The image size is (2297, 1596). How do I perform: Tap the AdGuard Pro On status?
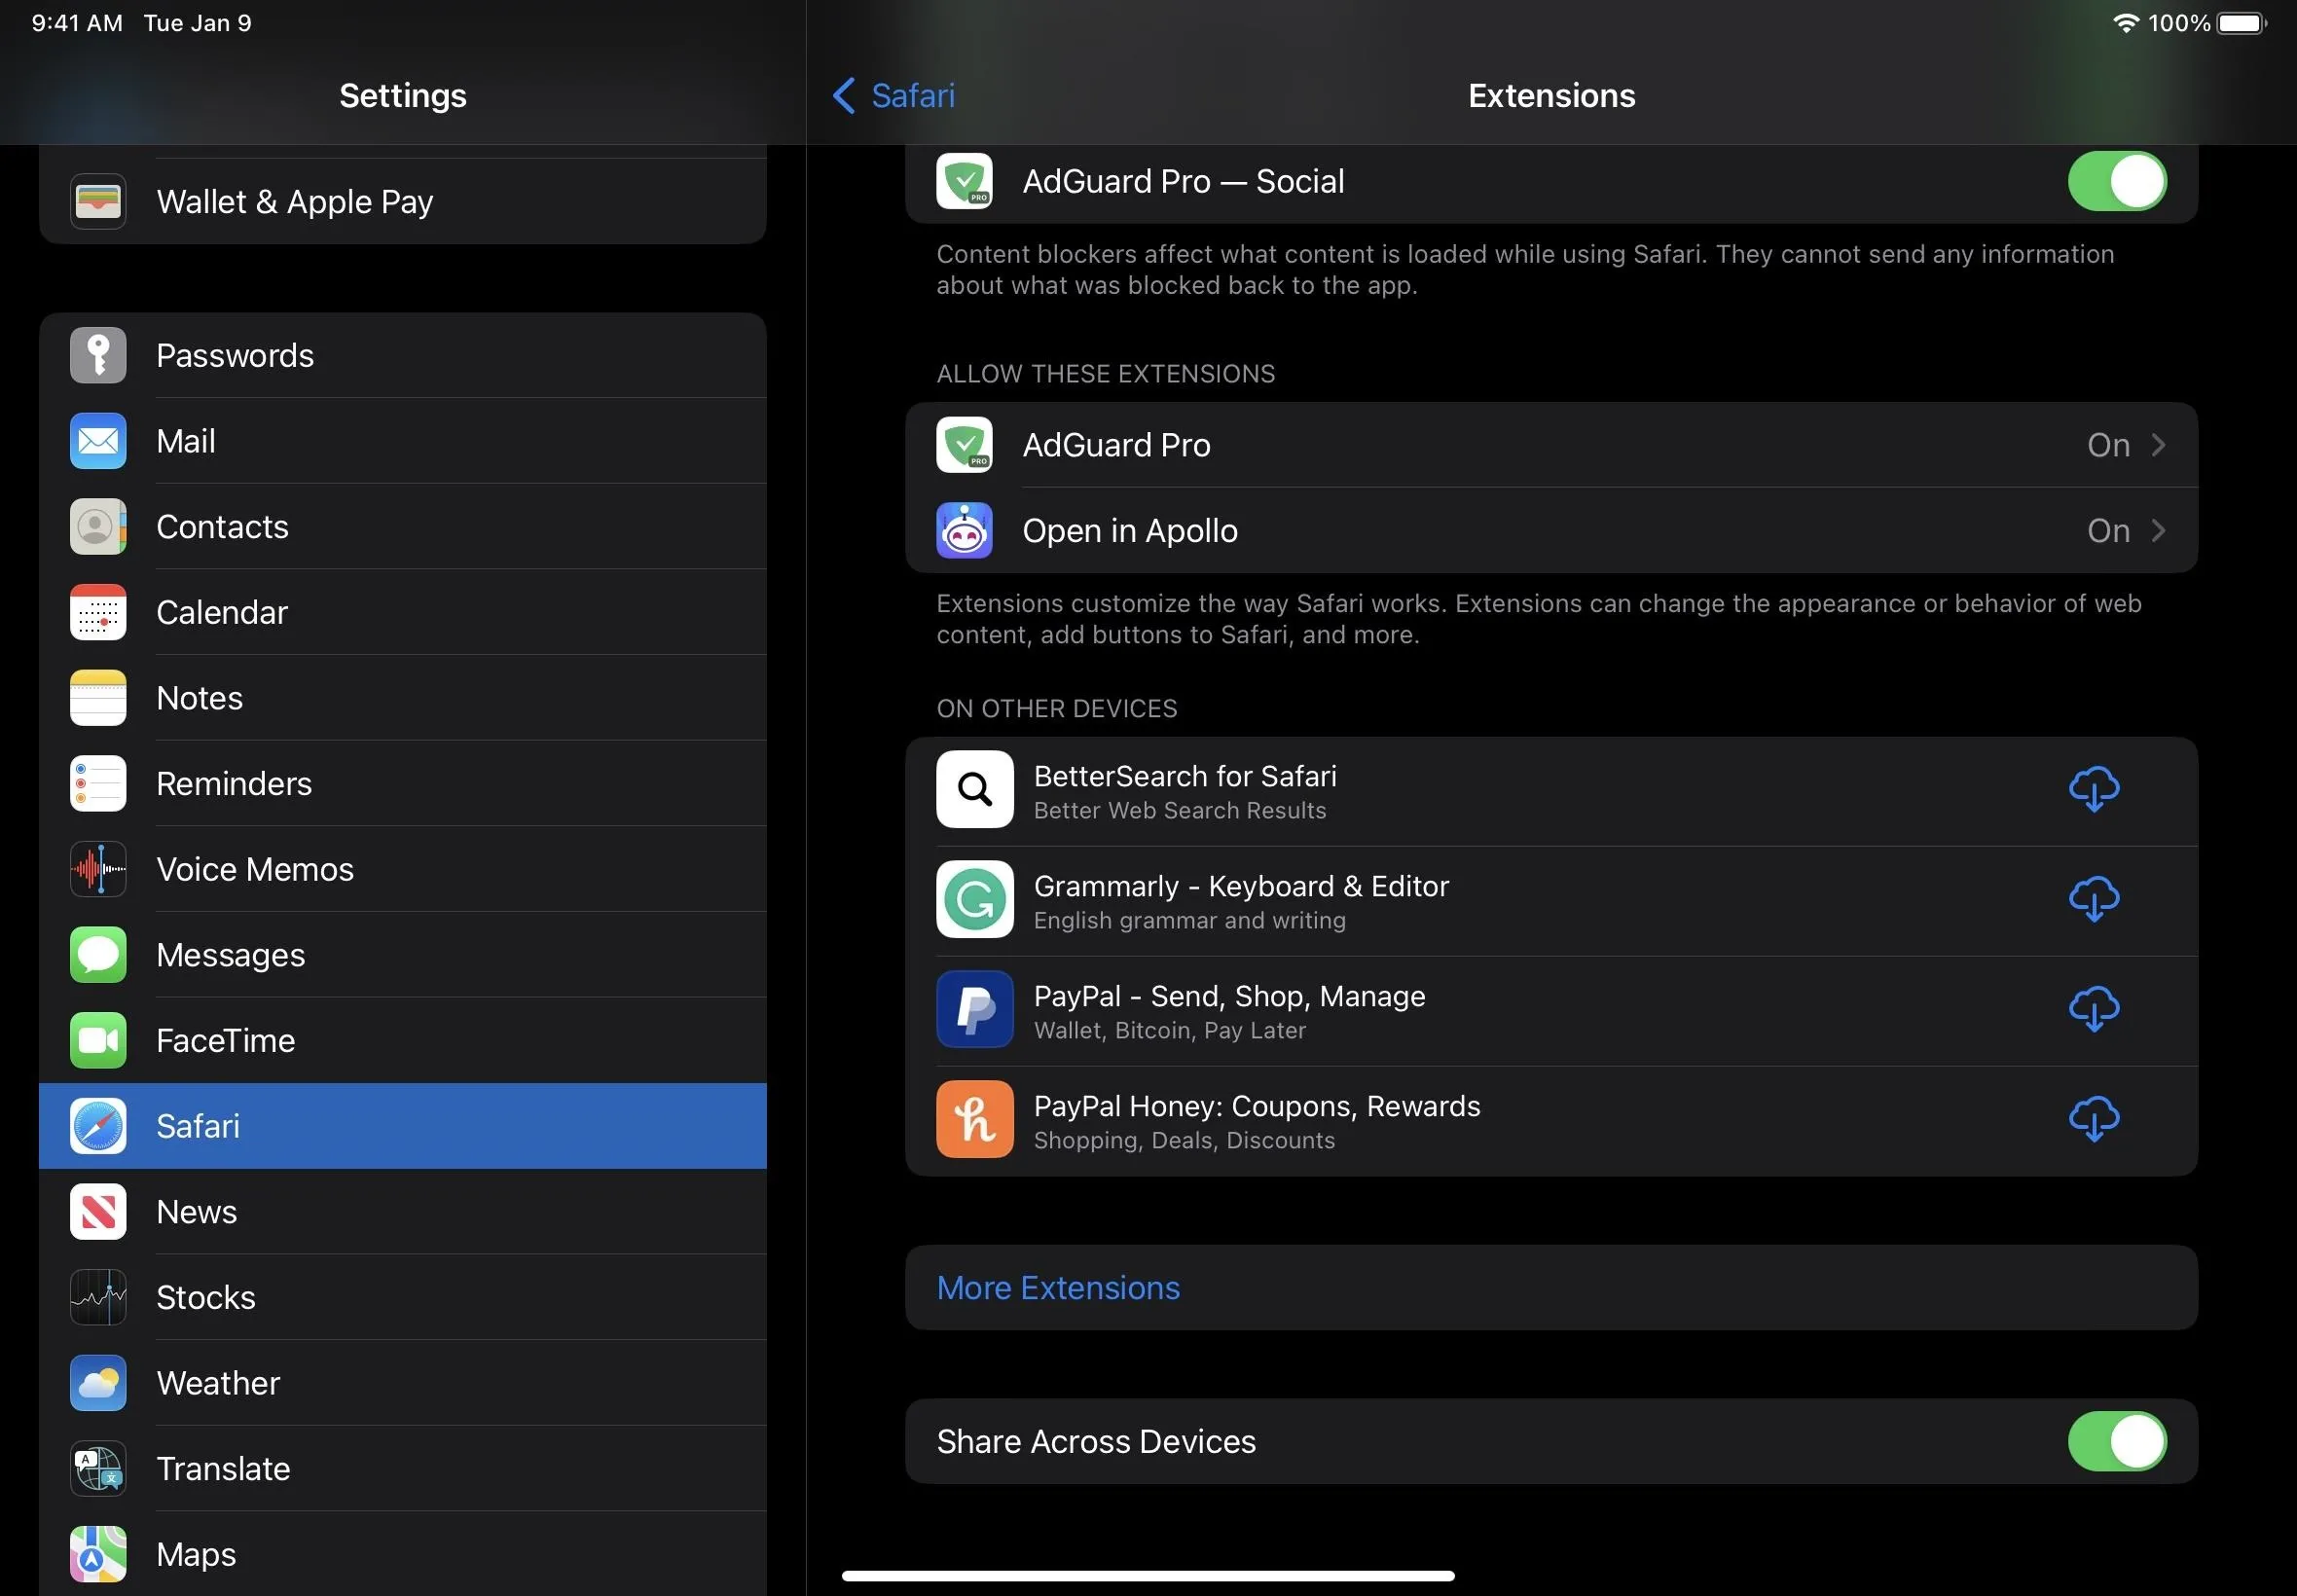pos(2108,445)
